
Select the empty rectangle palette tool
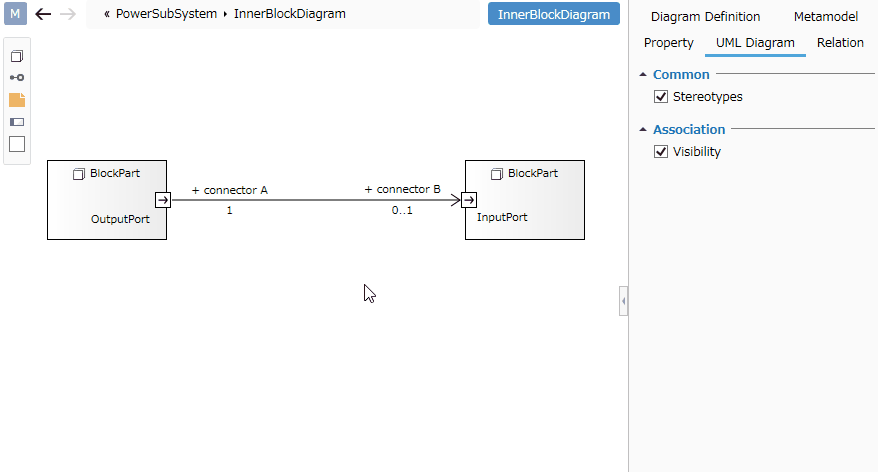[x=17, y=144]
